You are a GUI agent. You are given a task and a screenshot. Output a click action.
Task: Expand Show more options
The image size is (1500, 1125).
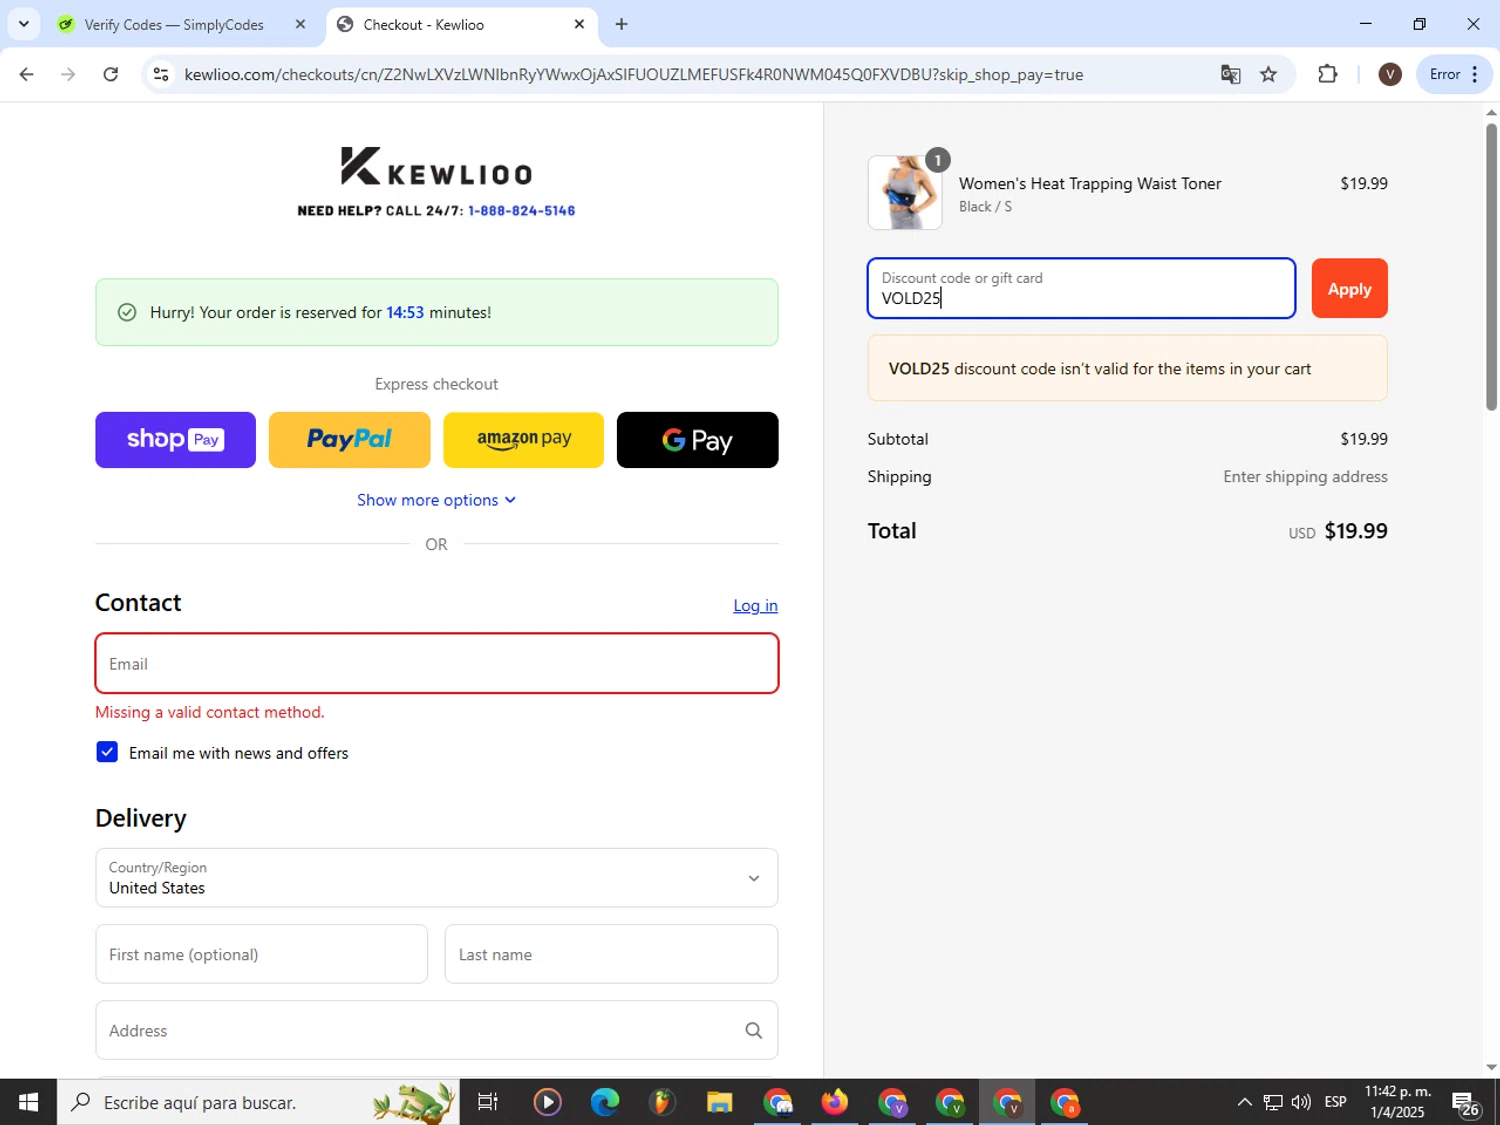pyautogui.click(x=436, y=500)
